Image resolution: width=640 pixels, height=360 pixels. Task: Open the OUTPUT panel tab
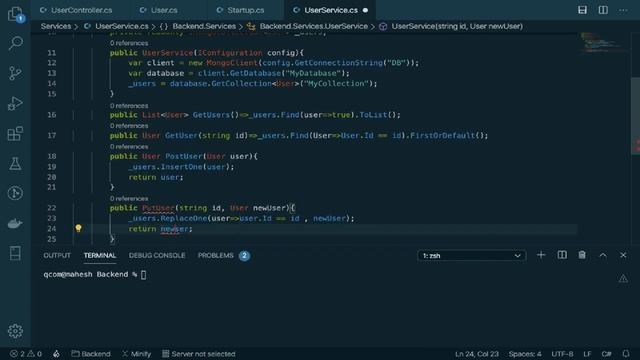57,256
